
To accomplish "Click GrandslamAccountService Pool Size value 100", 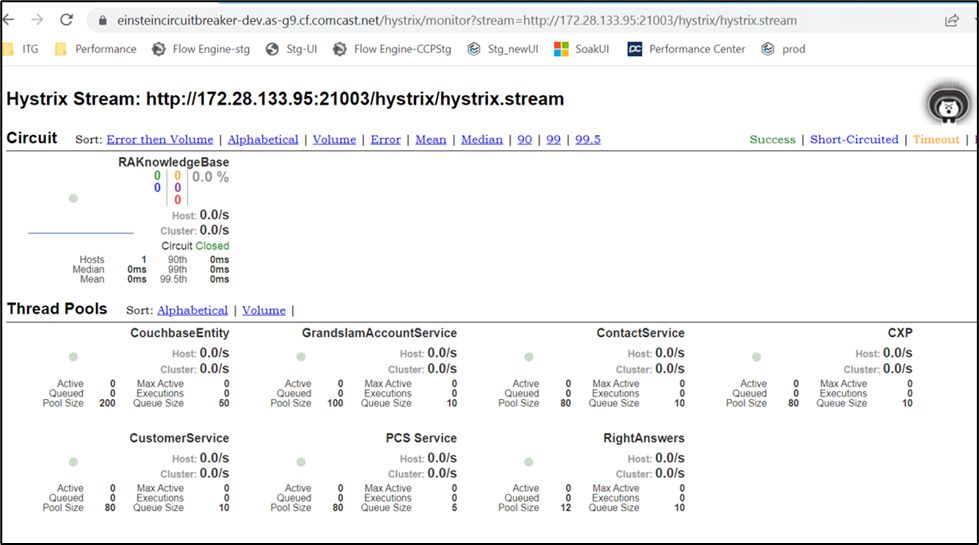I will [x=335, y=403].
